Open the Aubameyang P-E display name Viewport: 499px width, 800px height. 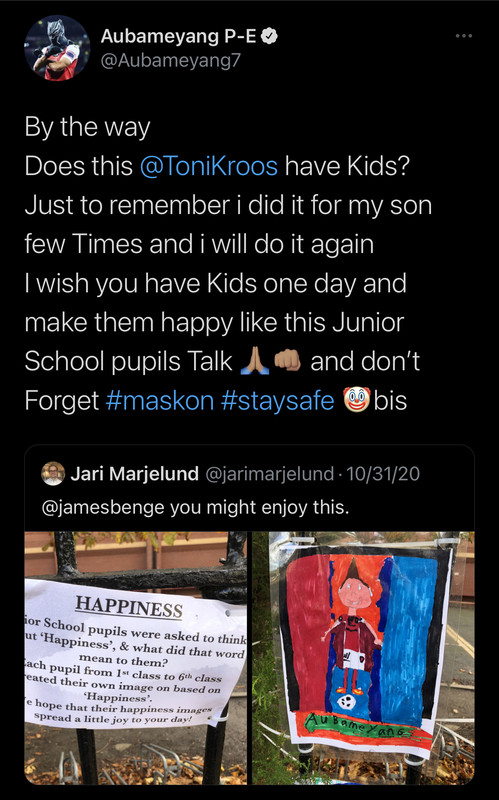178,37
